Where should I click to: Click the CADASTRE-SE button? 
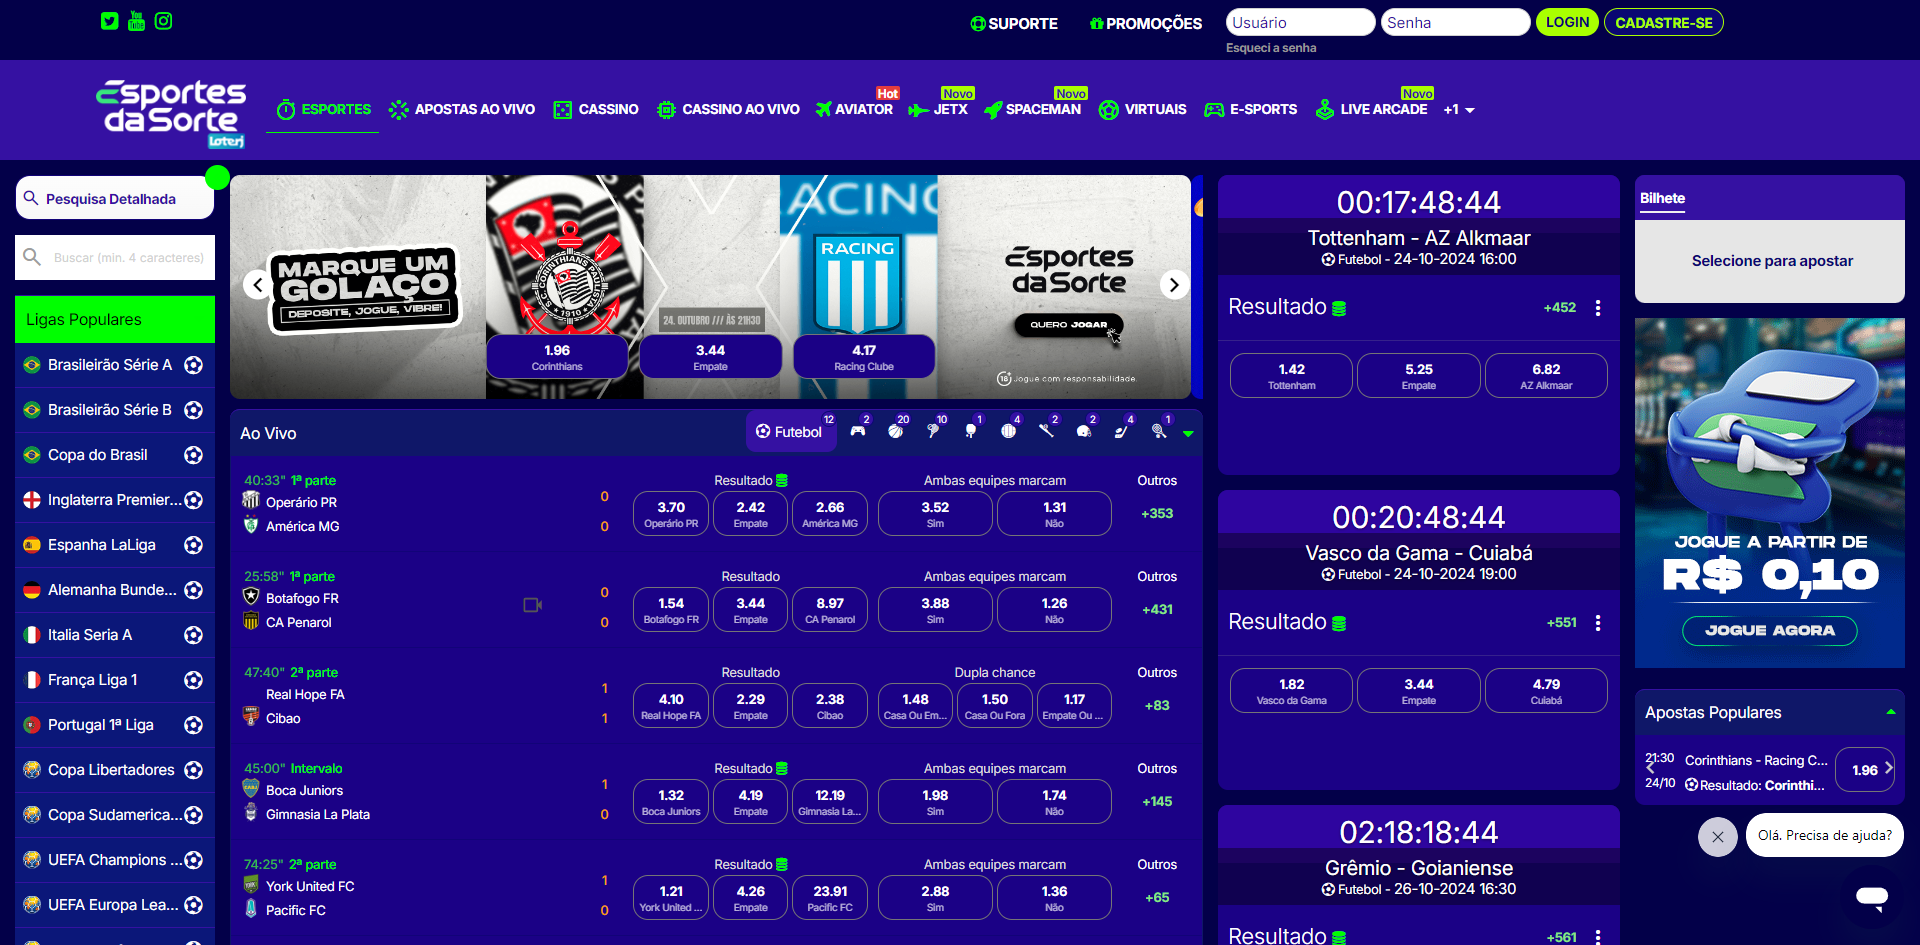click(x=1664, y=22)
